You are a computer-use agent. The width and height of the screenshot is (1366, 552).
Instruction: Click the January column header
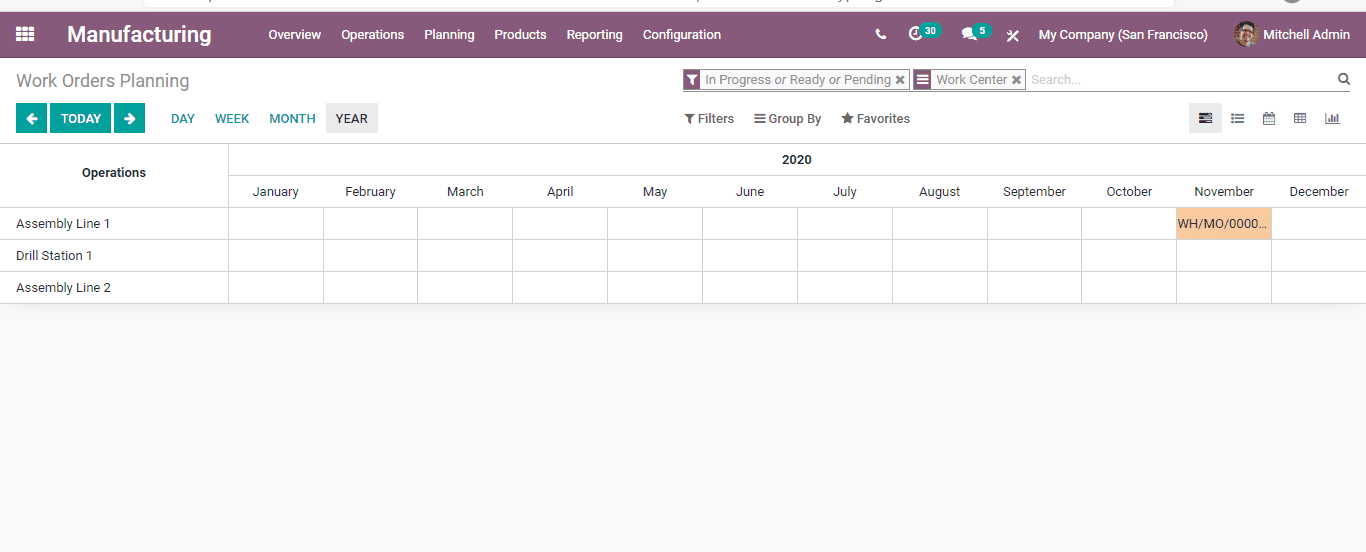point(276,192)
